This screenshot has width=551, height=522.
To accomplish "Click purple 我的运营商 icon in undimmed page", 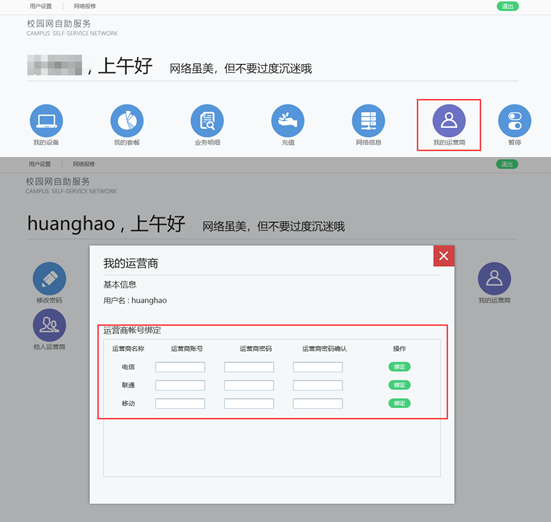I will pyautogui.click(x=449, y=121).
